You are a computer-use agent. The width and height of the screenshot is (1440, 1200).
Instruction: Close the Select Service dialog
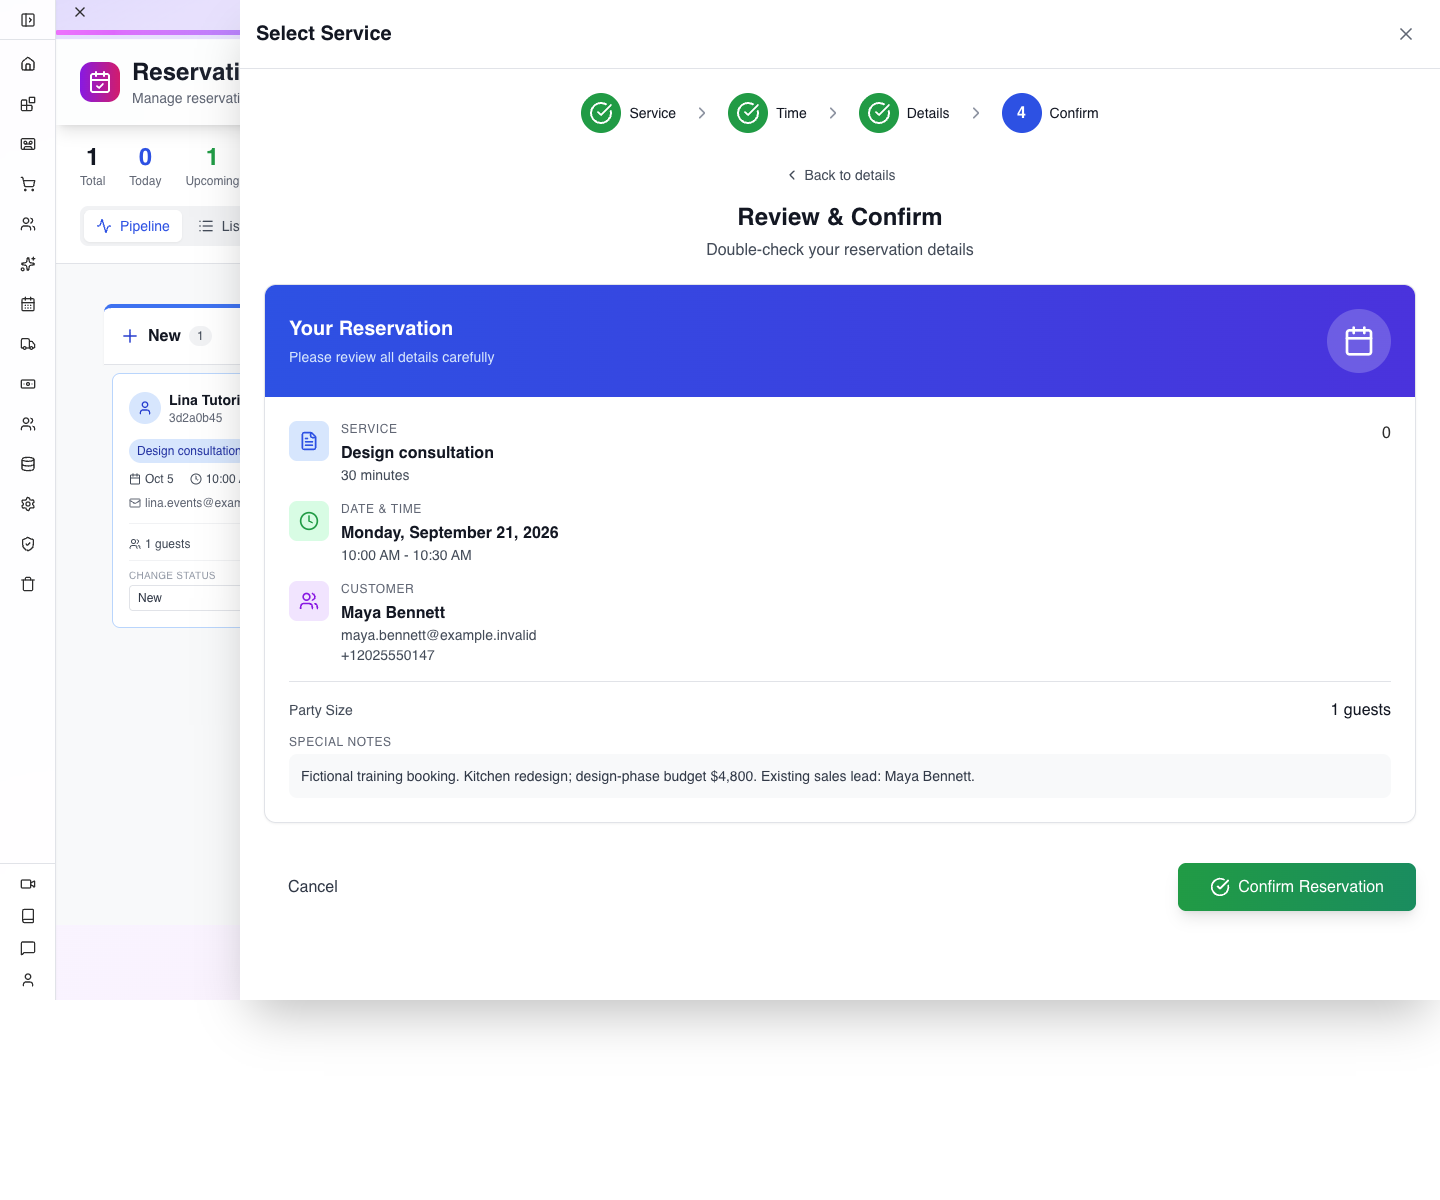[1406, 34]
